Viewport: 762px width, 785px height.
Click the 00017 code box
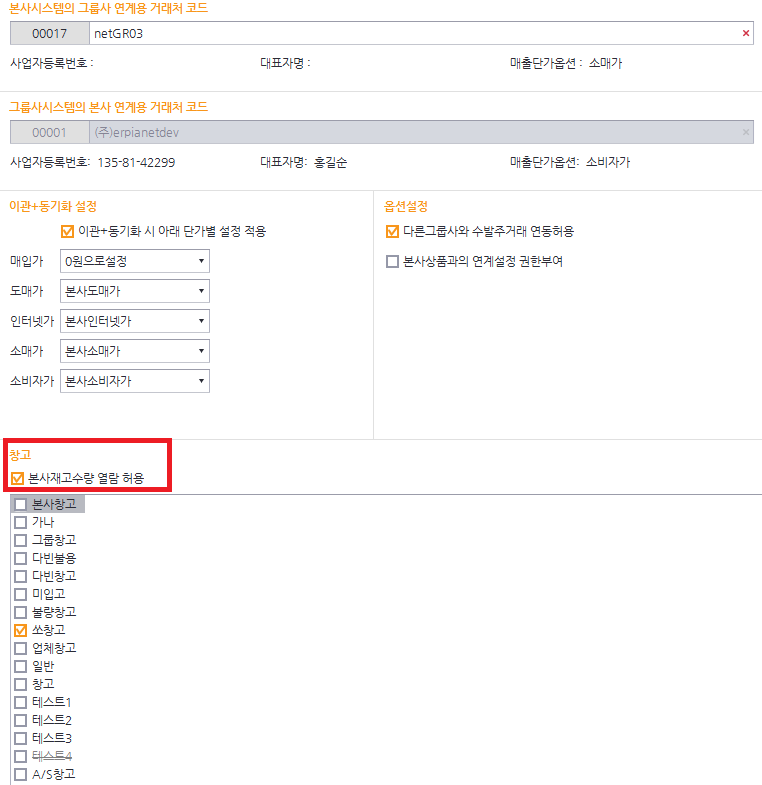point(49,33)
